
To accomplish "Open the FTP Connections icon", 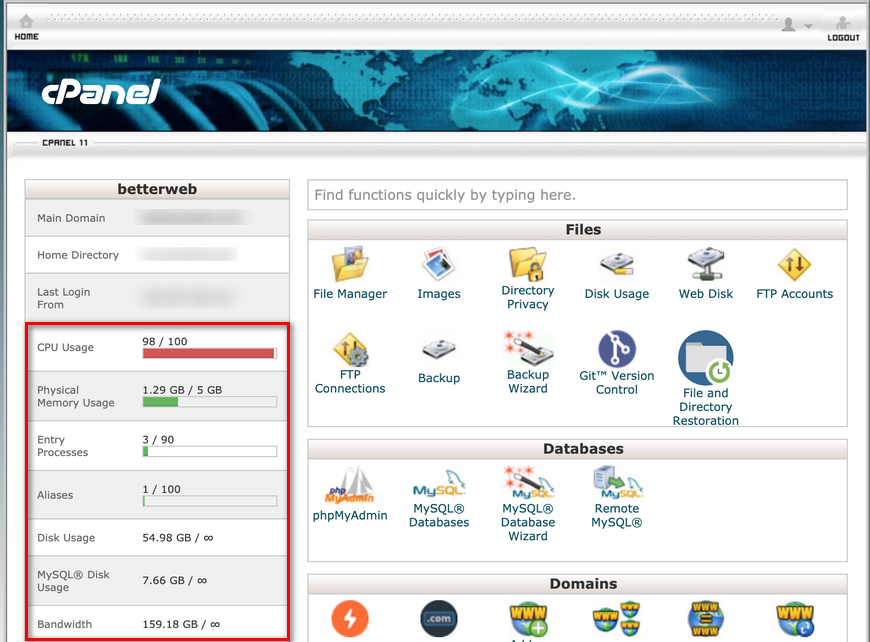I will pos(350,349).
